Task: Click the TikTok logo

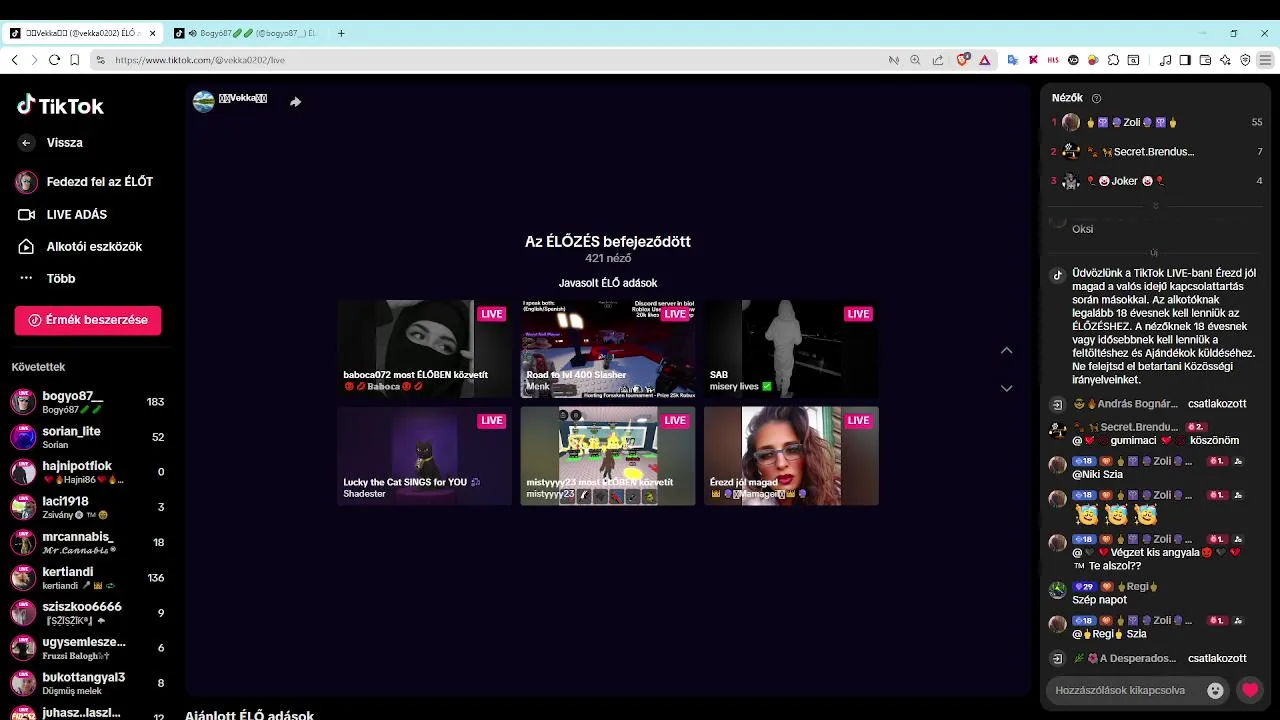Action: [x=60, y=105]
